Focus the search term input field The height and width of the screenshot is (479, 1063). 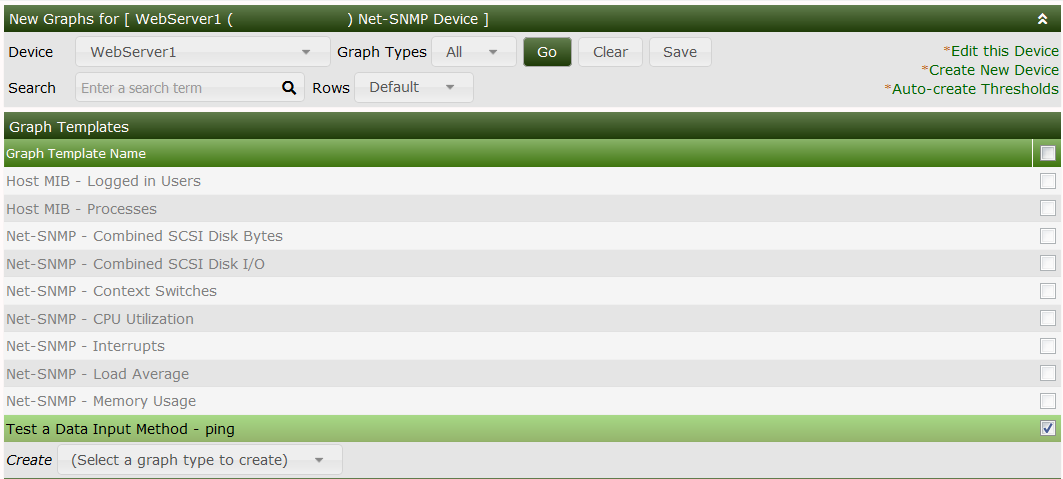[x=177, y=88]
